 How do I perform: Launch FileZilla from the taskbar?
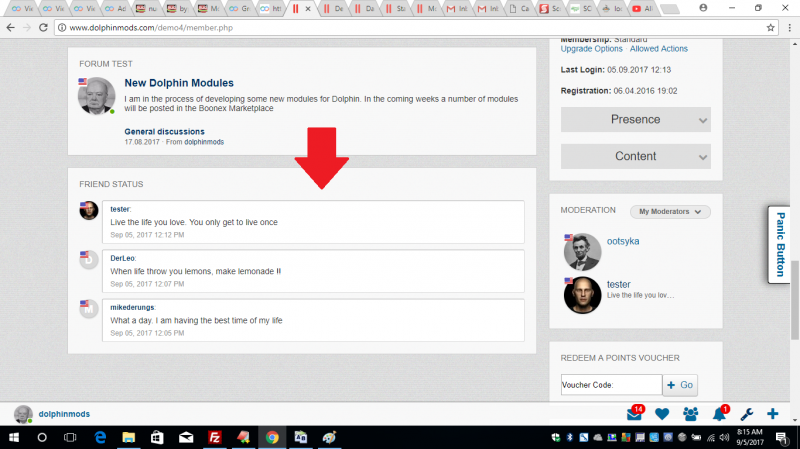[x=215, y=437]
